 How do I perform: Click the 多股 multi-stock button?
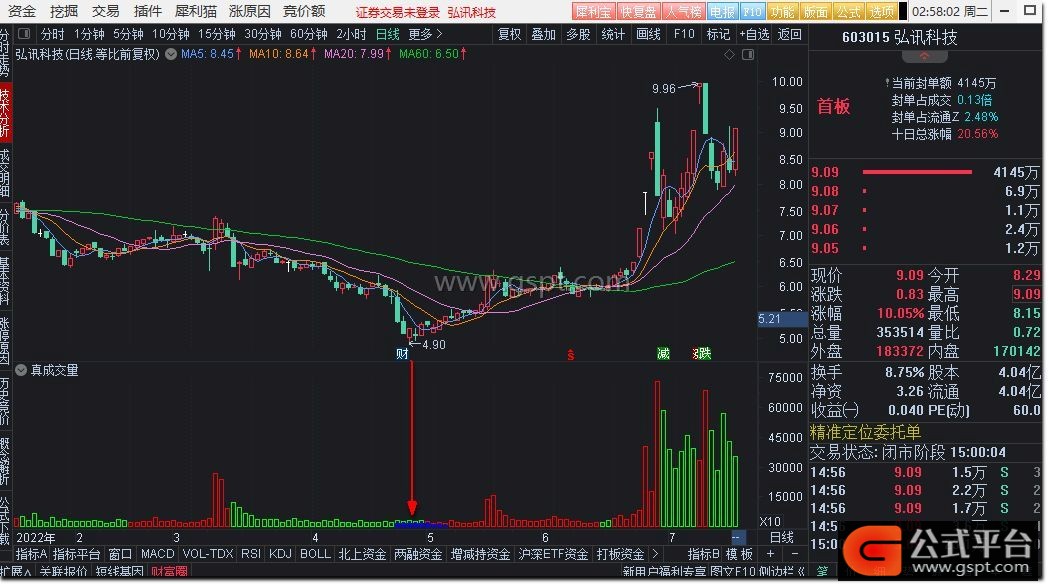[x=578, y=33]
